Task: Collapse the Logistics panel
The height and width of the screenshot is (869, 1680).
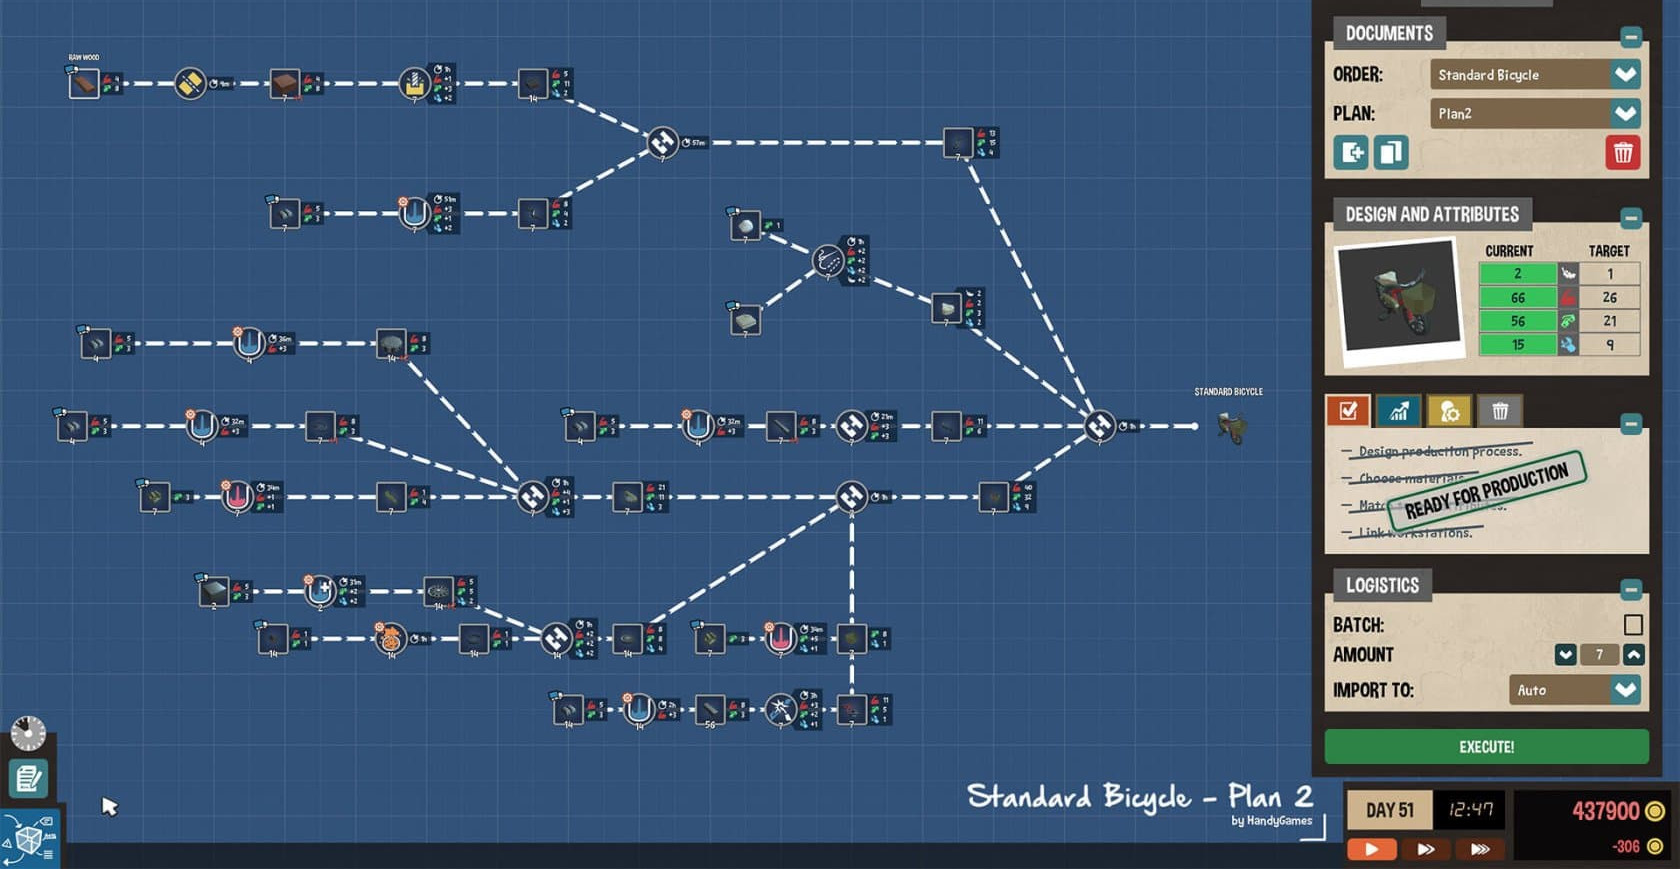Action: [1631, 589]
